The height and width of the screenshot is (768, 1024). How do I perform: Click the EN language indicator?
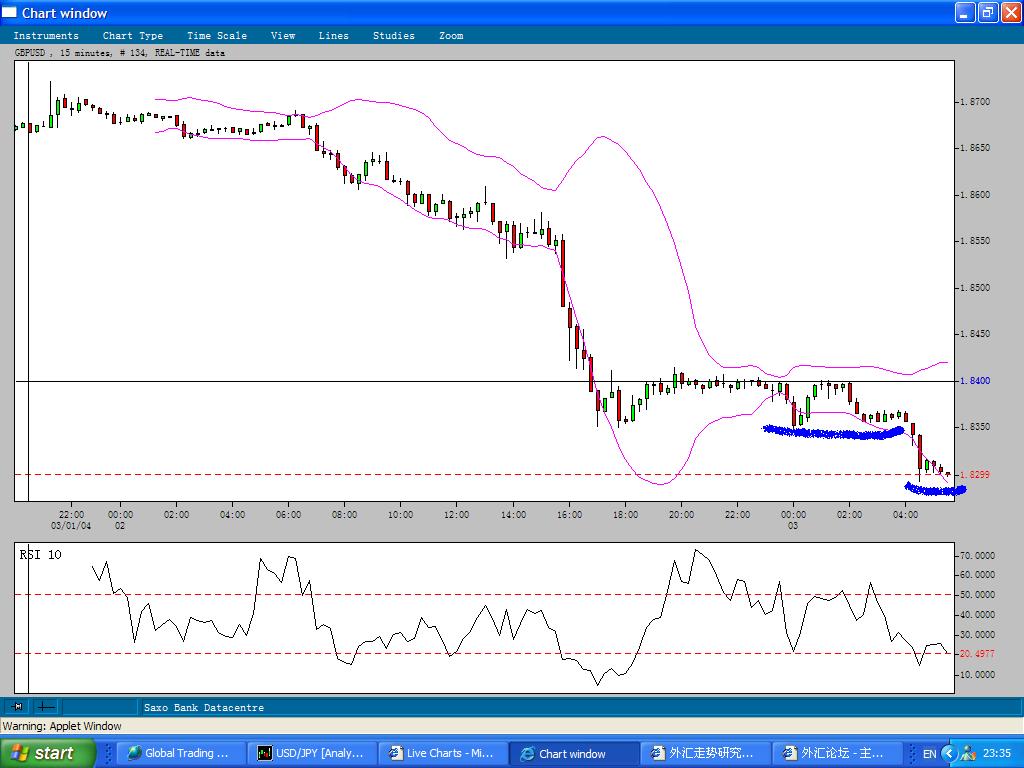coord(929,754)
